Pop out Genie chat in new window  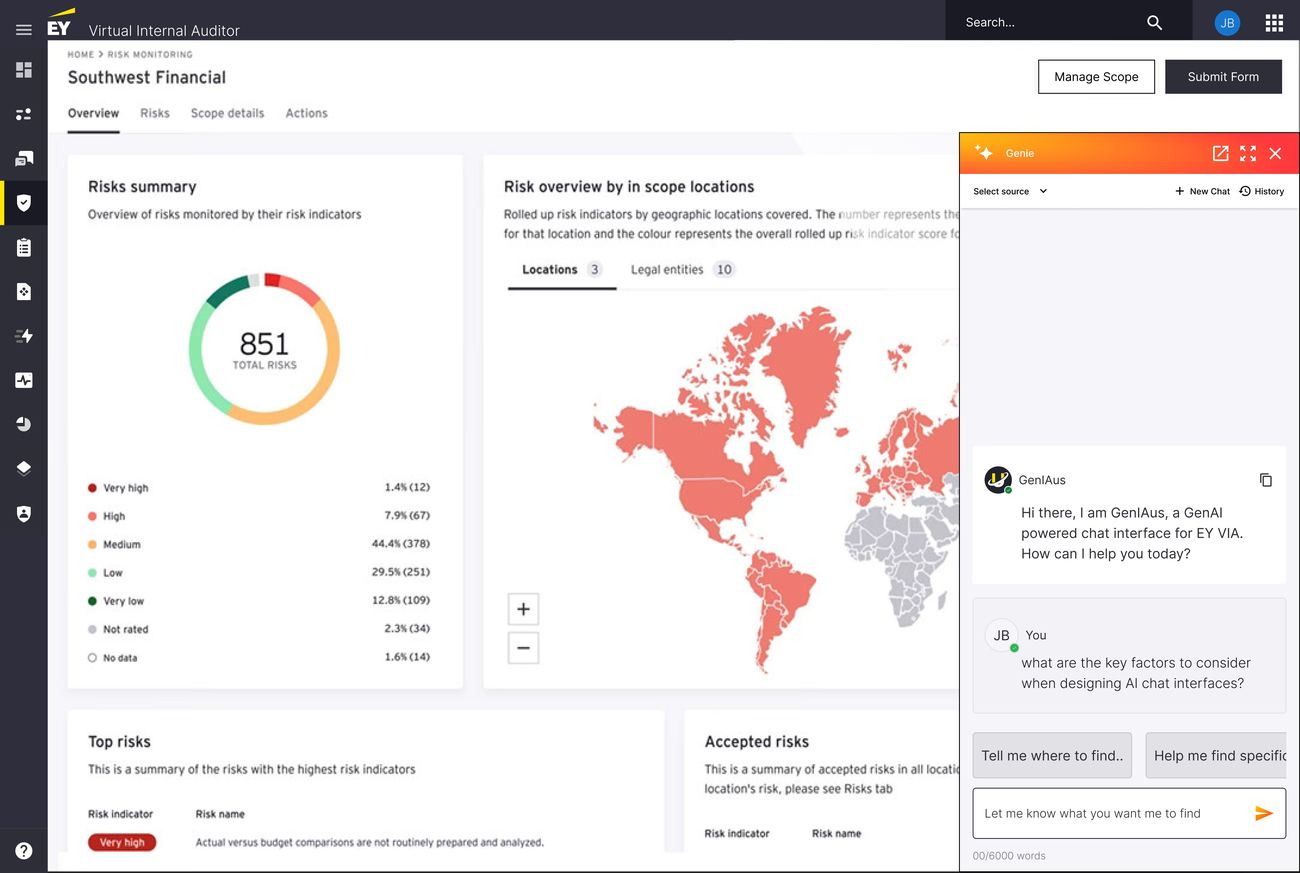point(1220,153)
